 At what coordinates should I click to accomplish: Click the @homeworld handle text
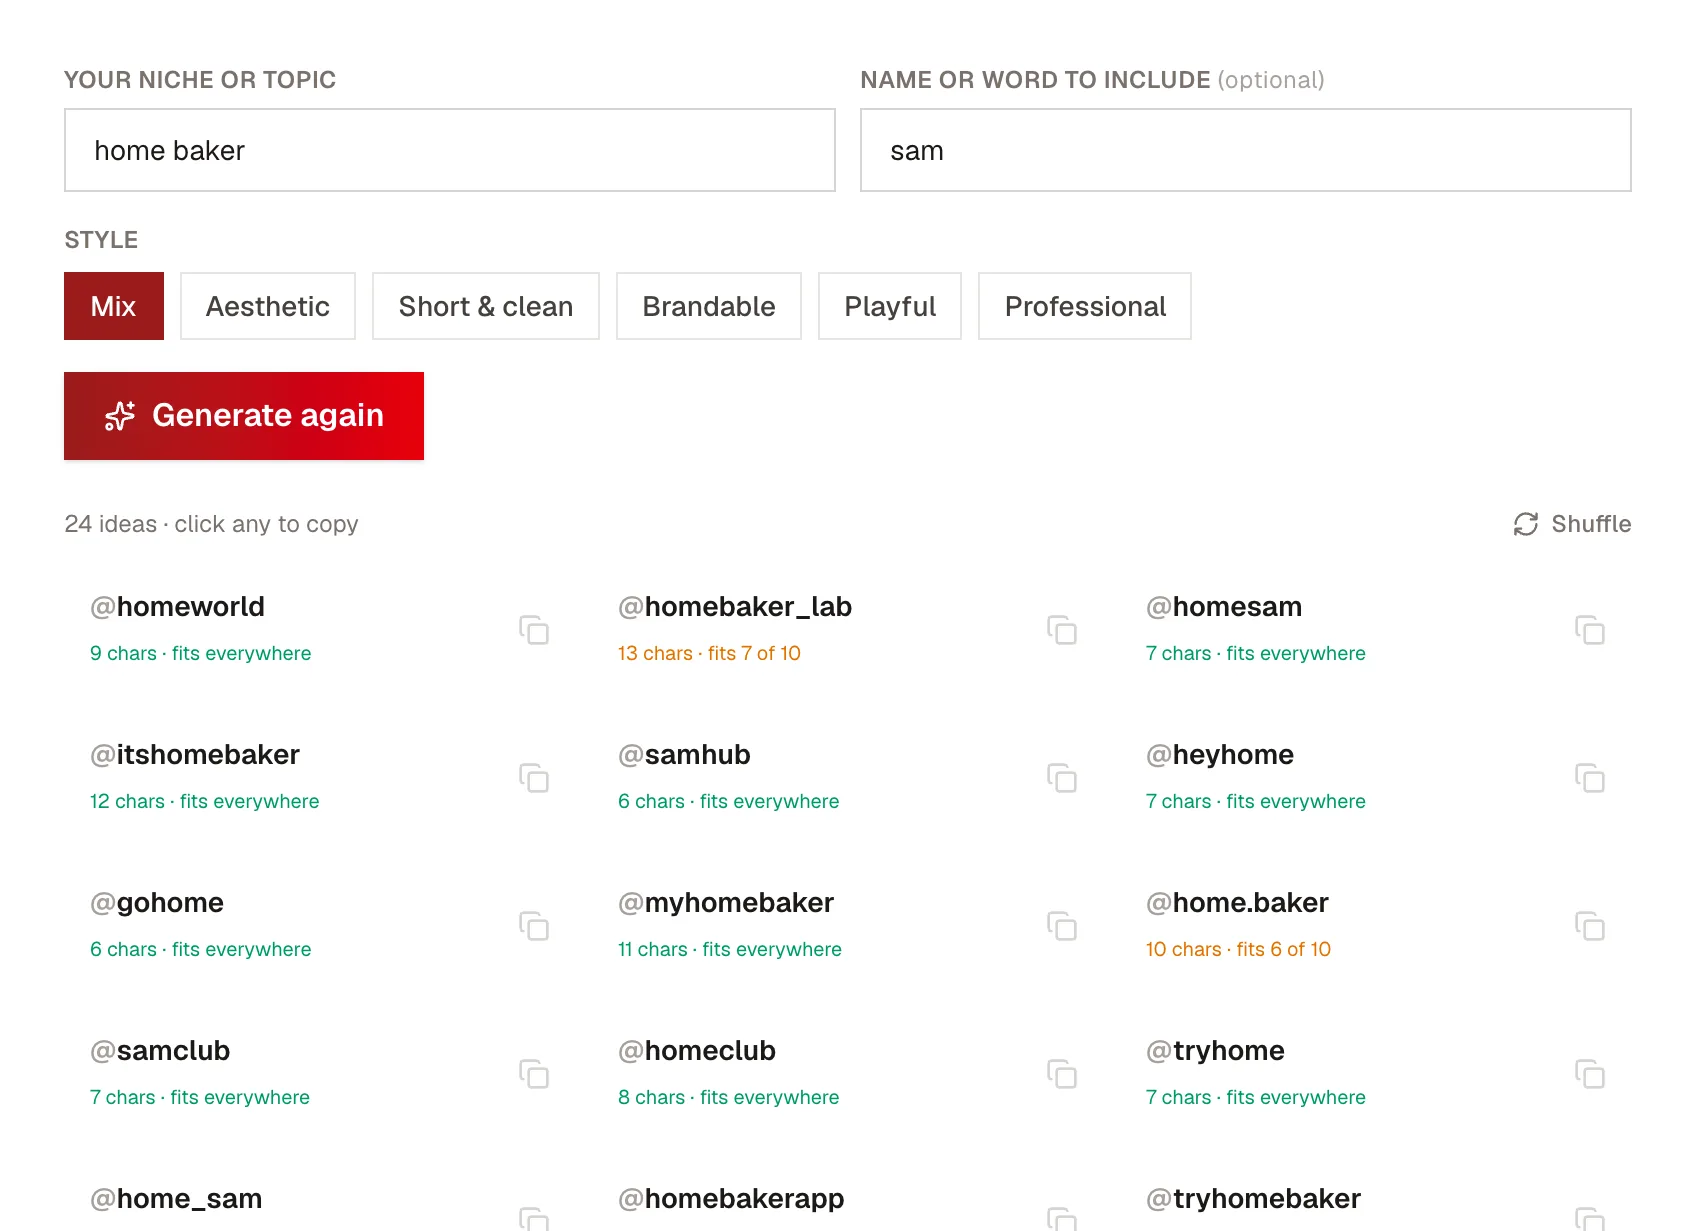pyautogui.click(x=178, y=607)
